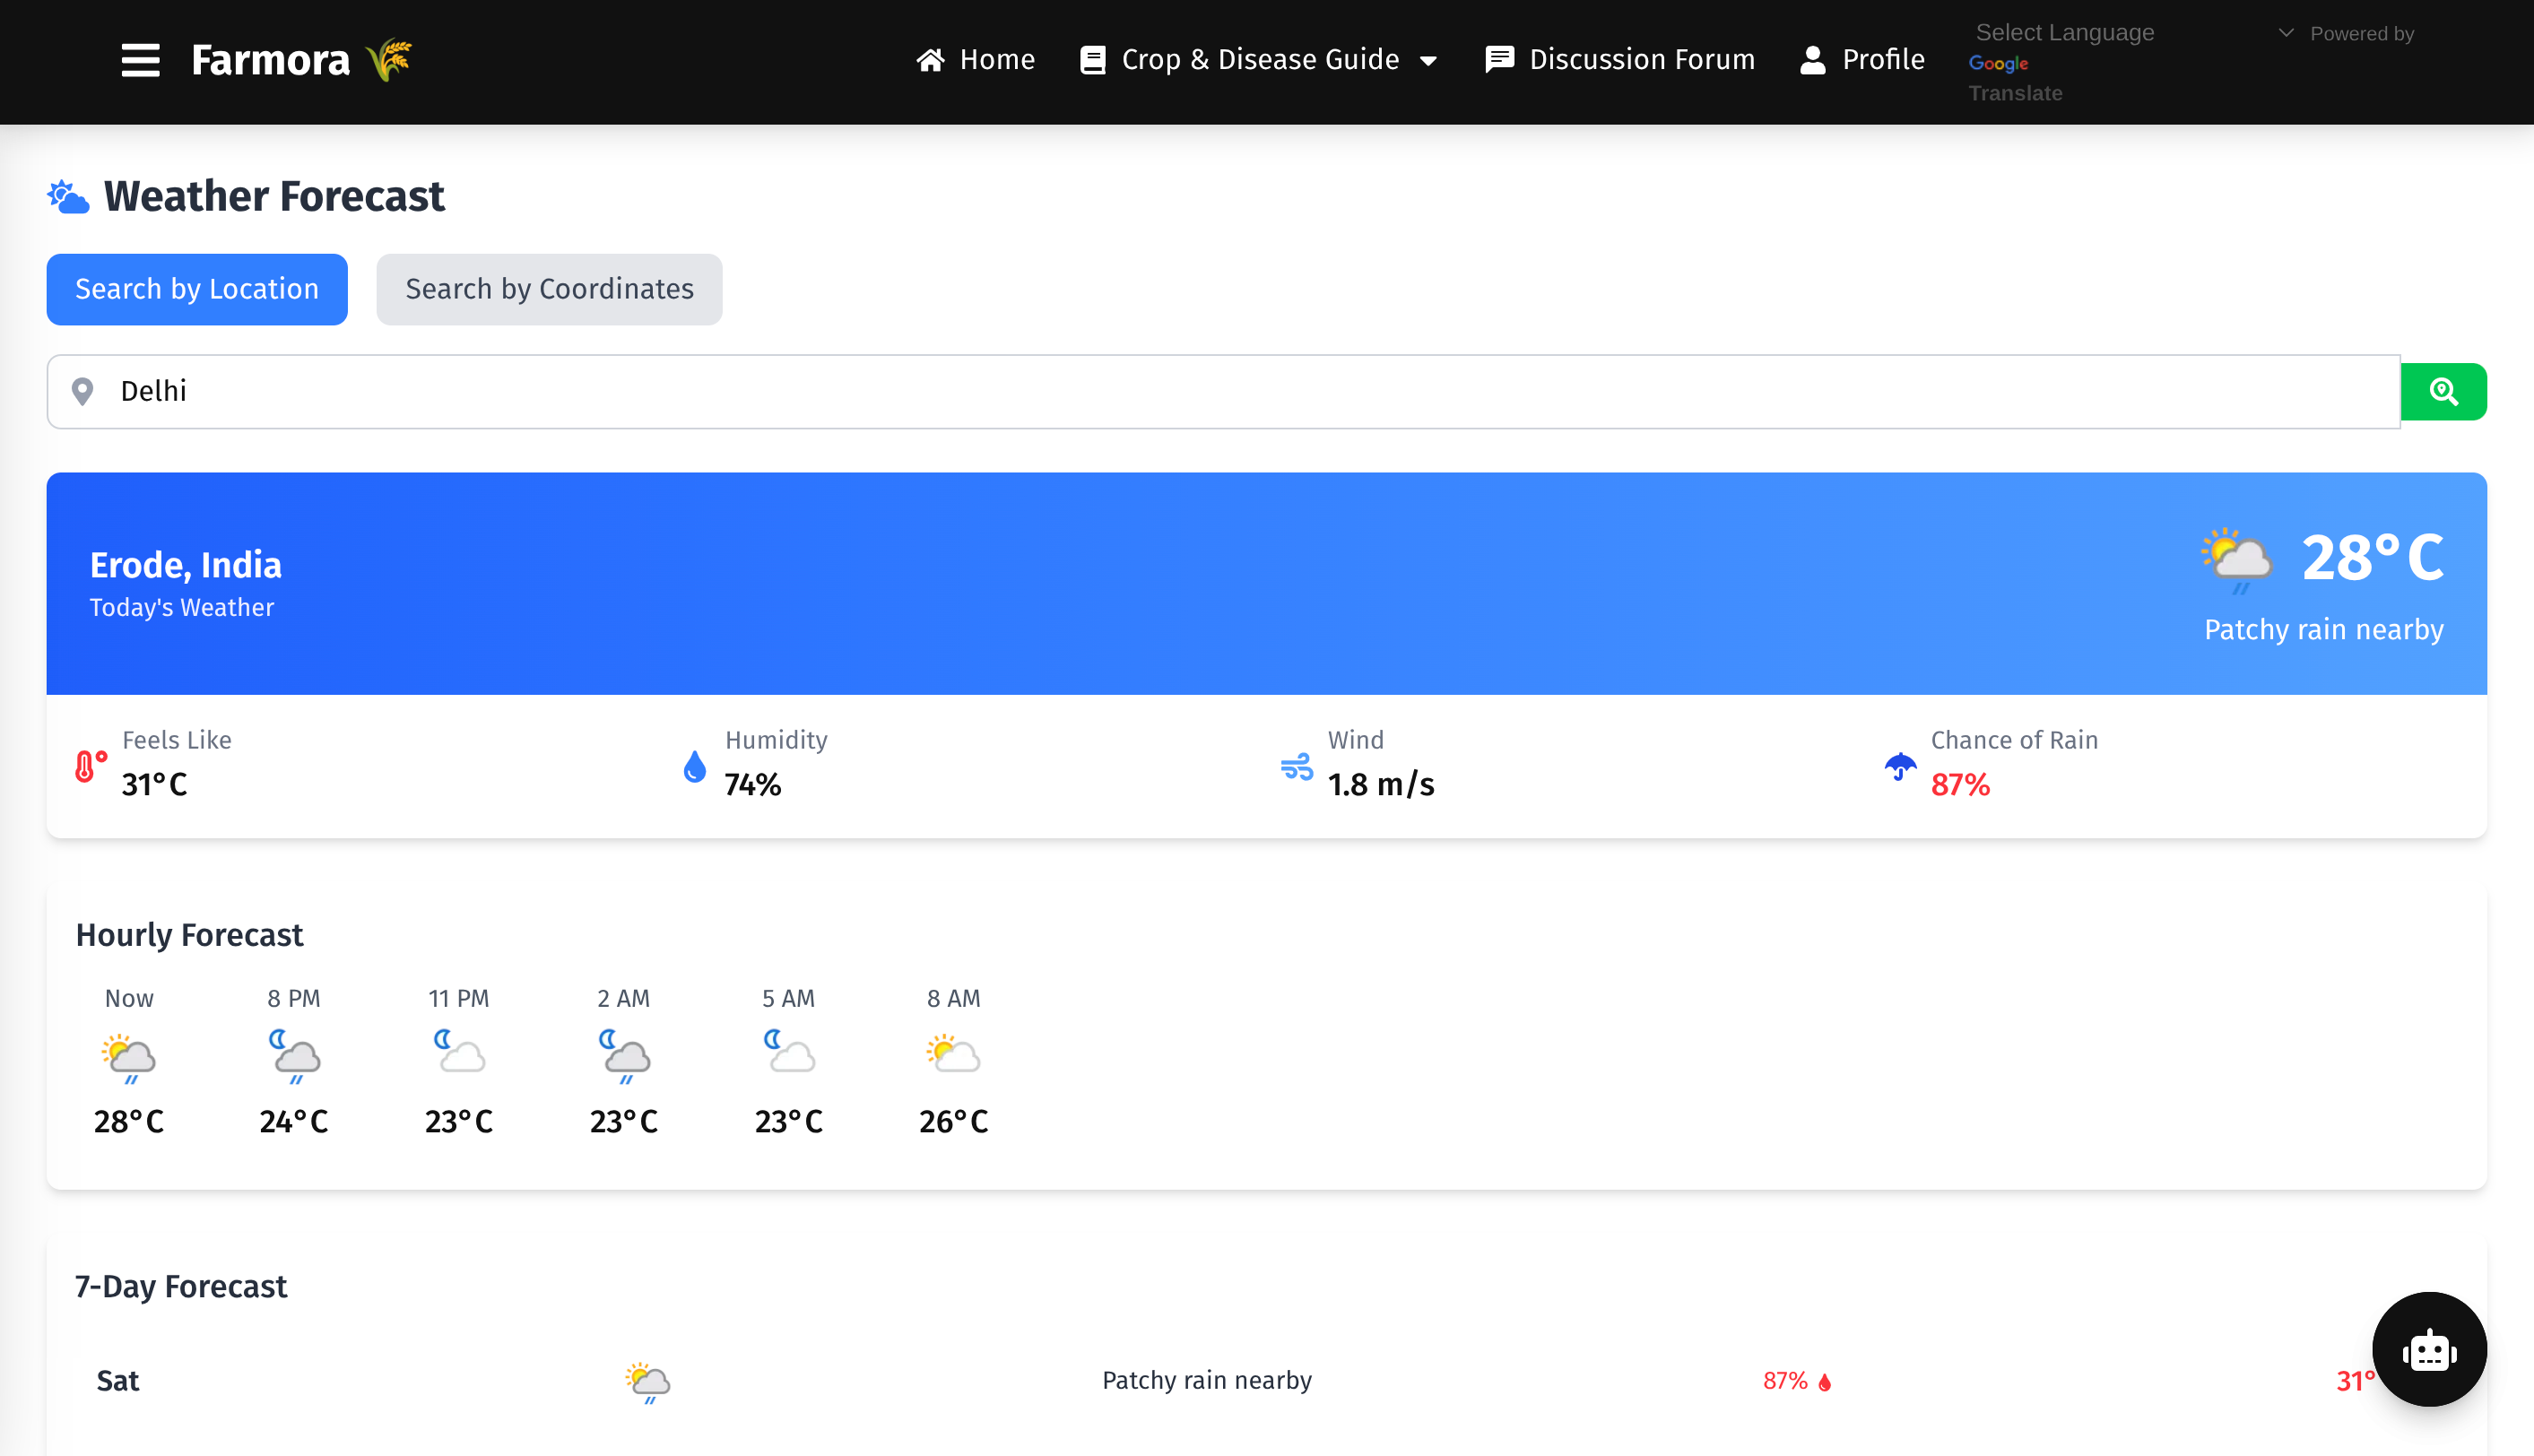Open the Profile page

point(1862,60)
